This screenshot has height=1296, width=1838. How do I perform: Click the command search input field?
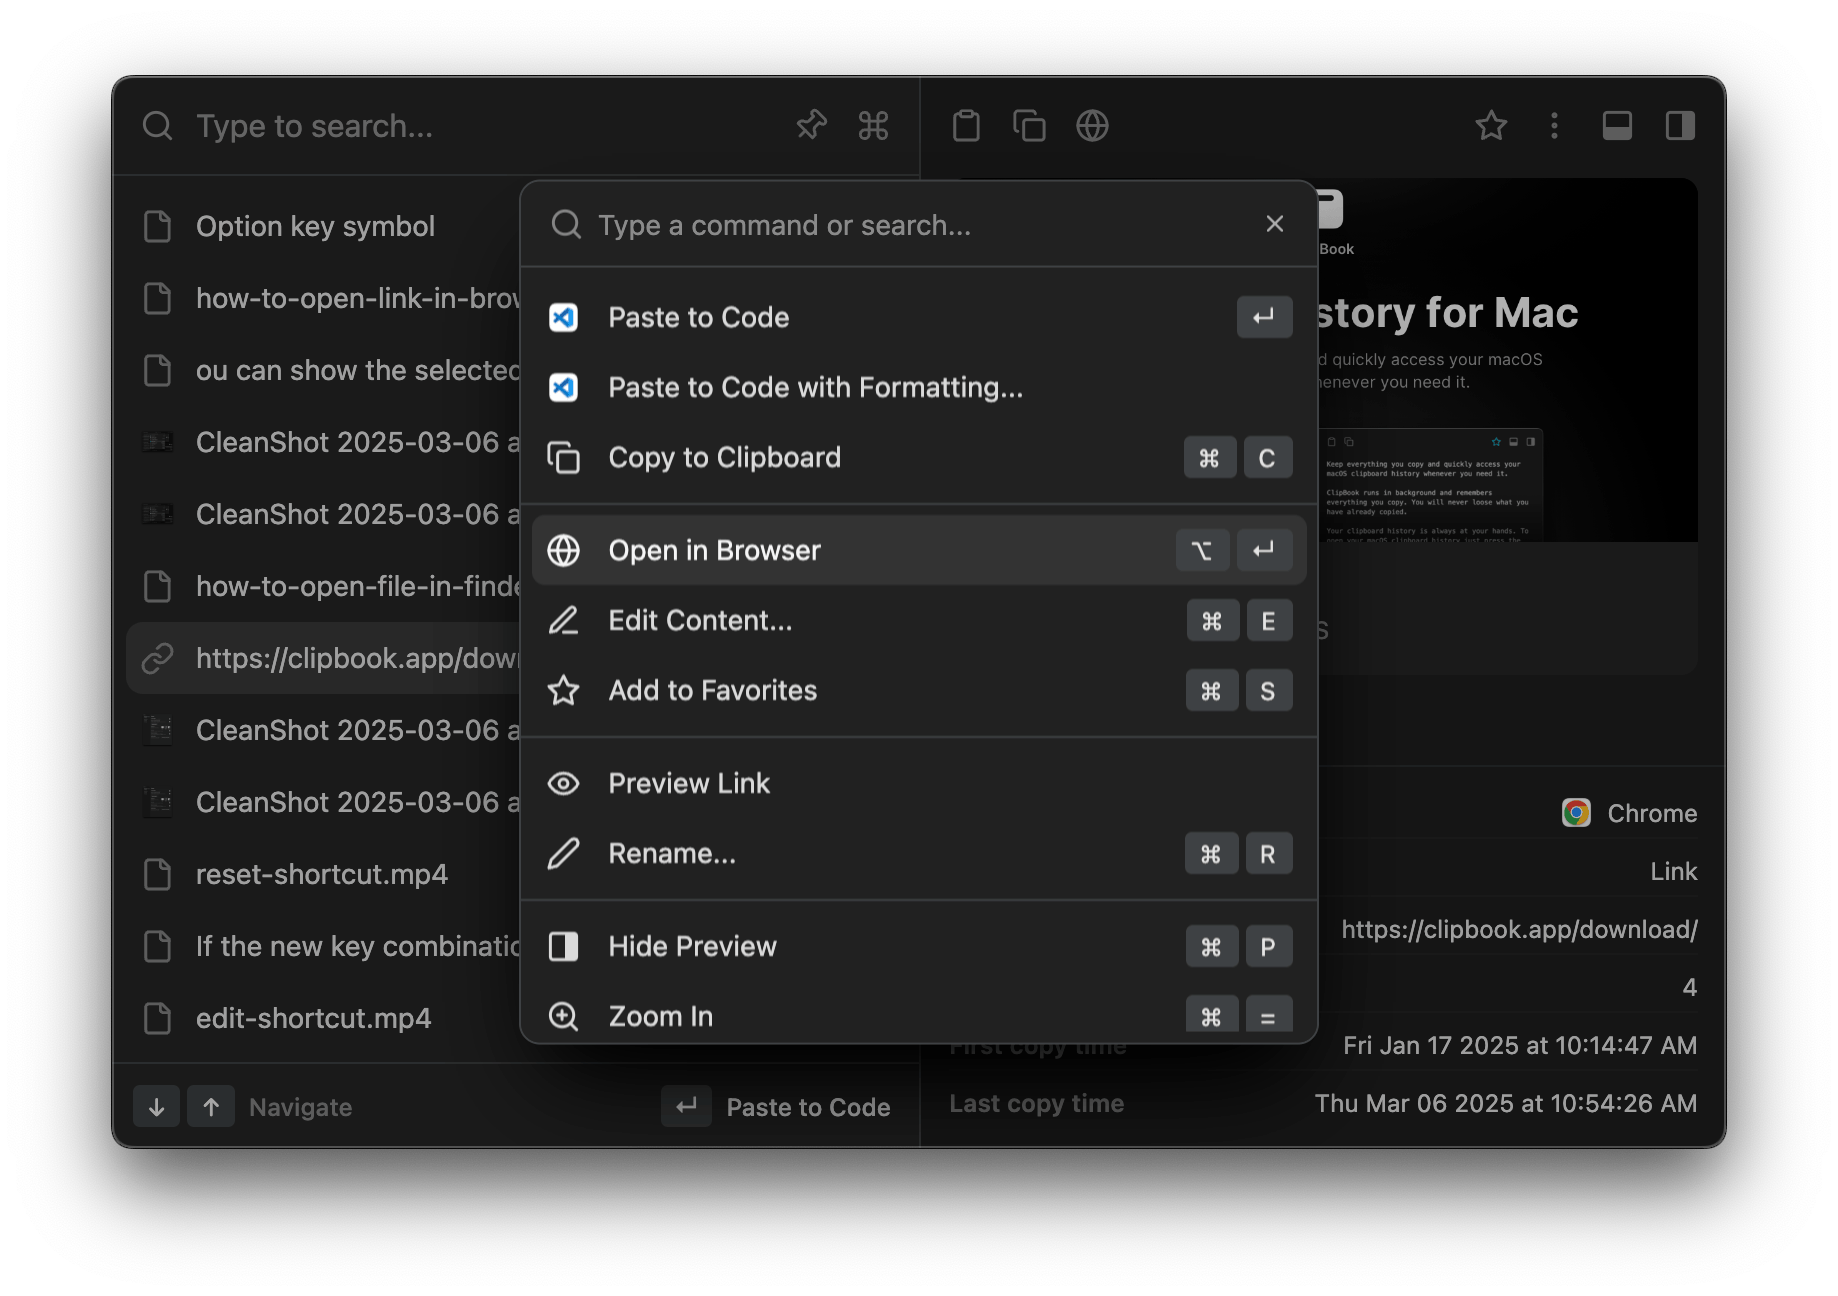click(x=920, y=225)
